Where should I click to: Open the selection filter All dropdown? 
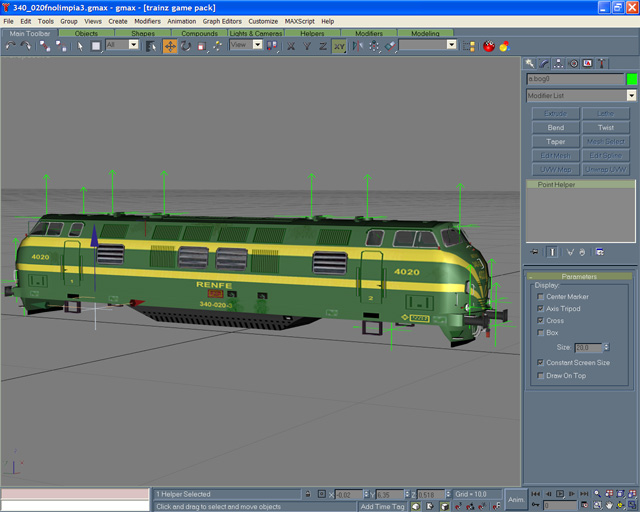122,45
